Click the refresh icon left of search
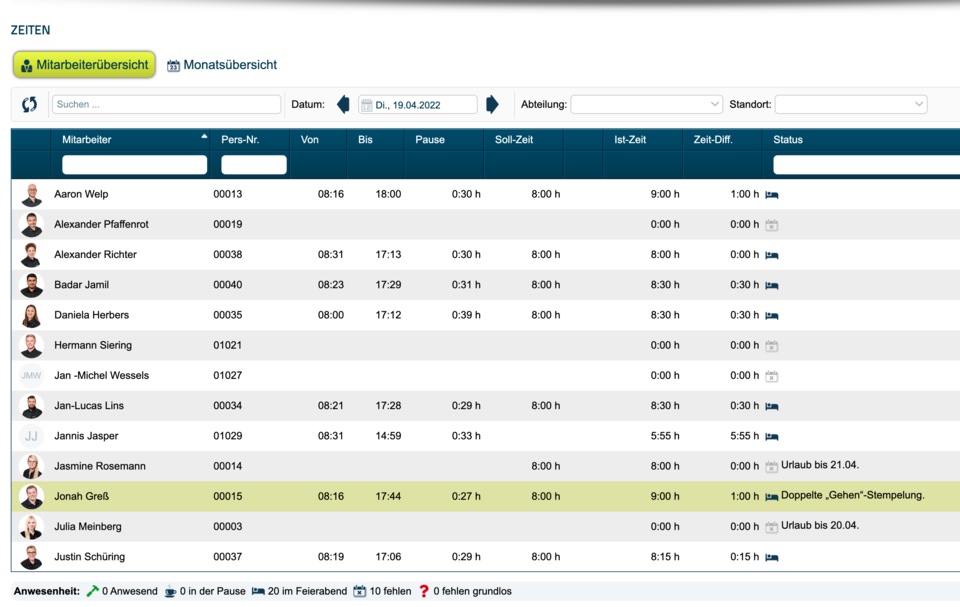The width and height of the screenshot is (960, 607). click(x=29, y=105)
